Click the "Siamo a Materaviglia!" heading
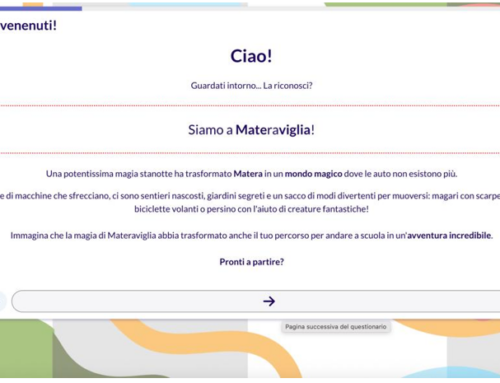 pyautogui.click(x=251, y=130)
